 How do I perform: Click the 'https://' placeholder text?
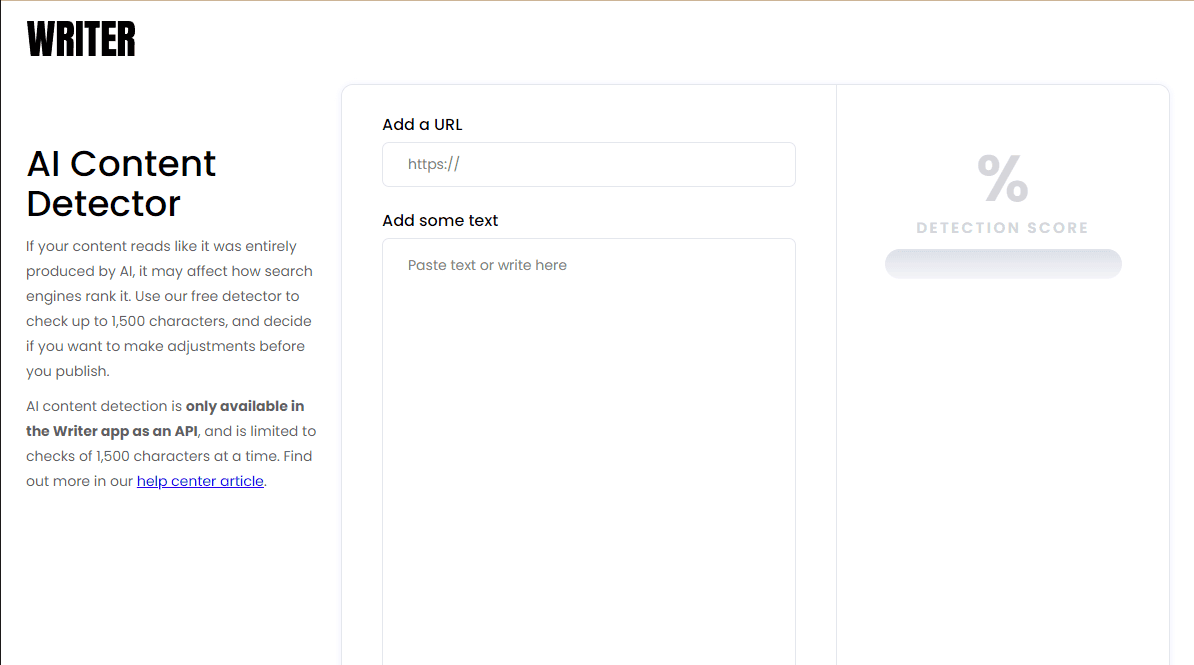(x=433, y=164)
